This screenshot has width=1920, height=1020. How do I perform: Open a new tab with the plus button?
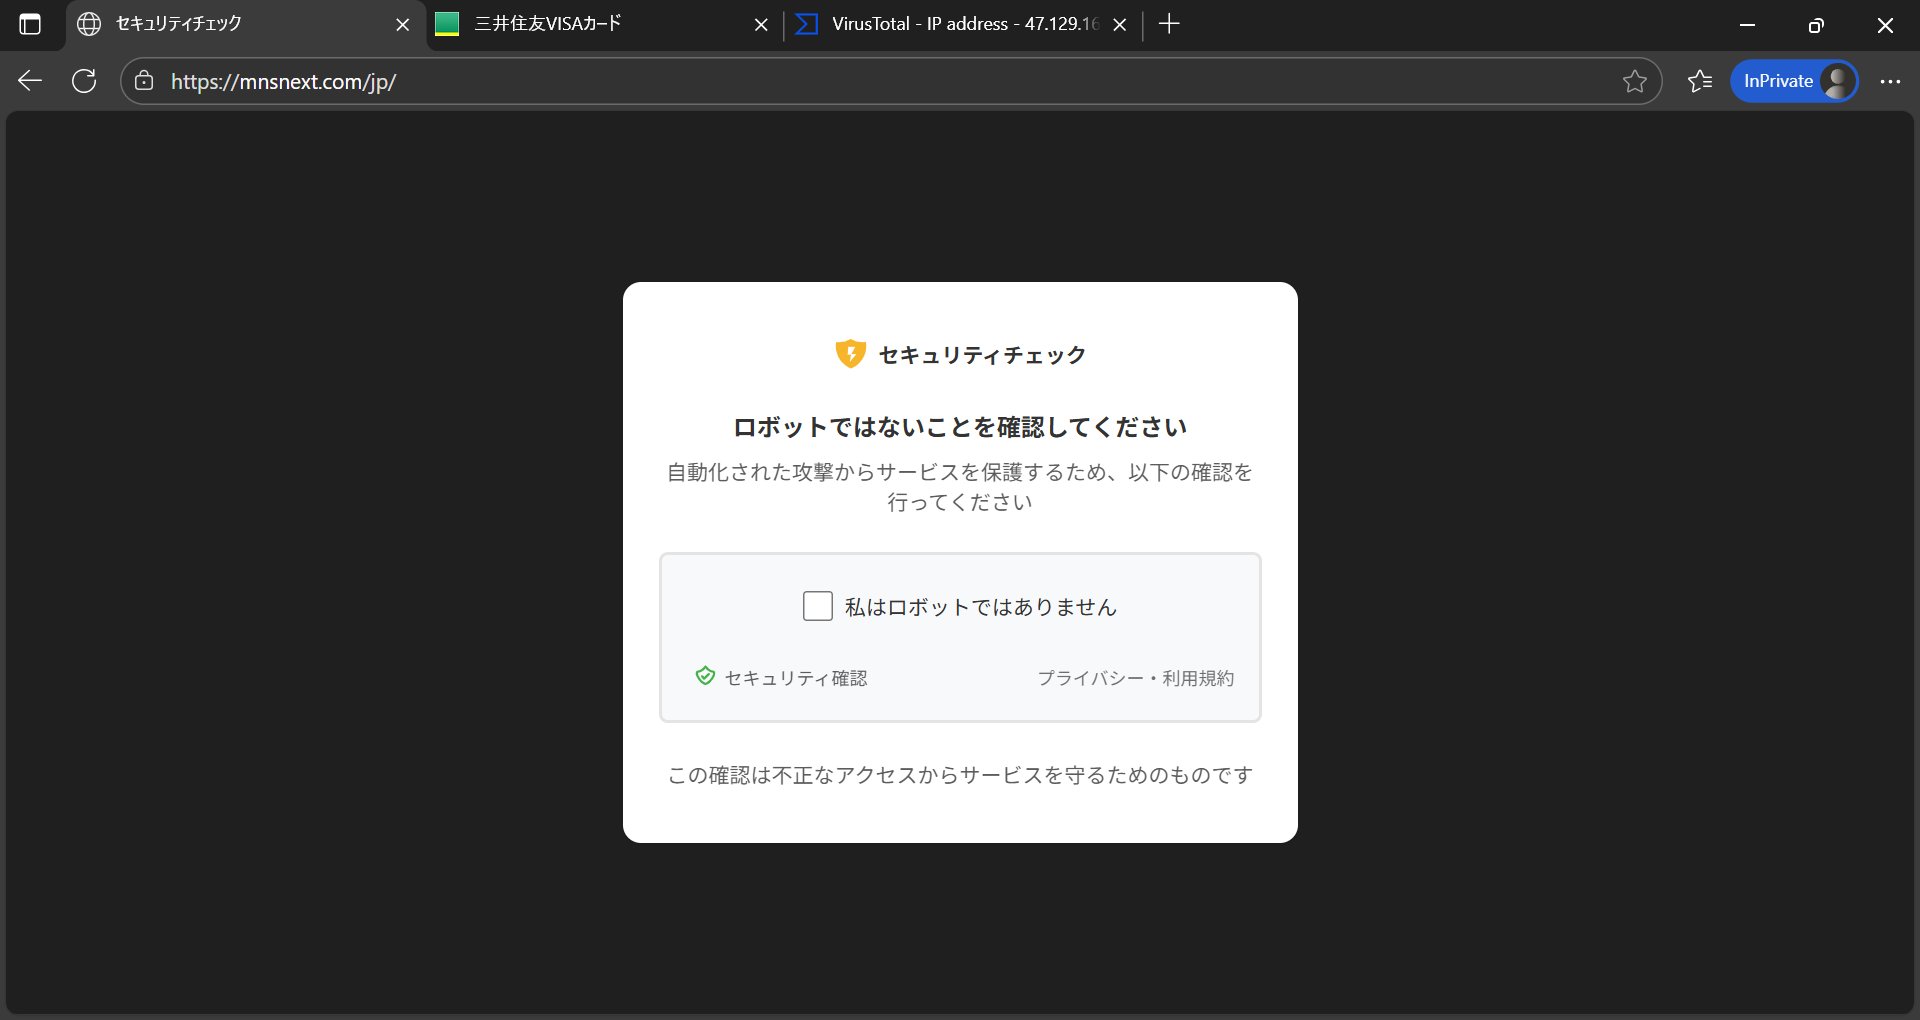[1169, 24]
